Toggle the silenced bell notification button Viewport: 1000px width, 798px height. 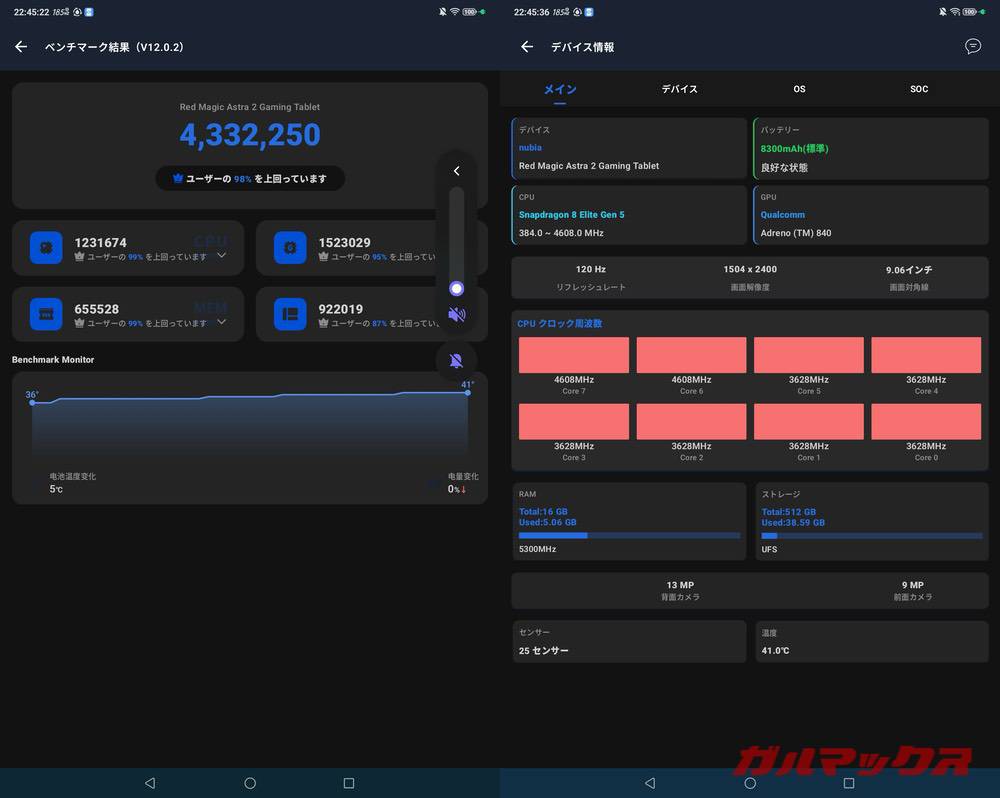[456, 361]
